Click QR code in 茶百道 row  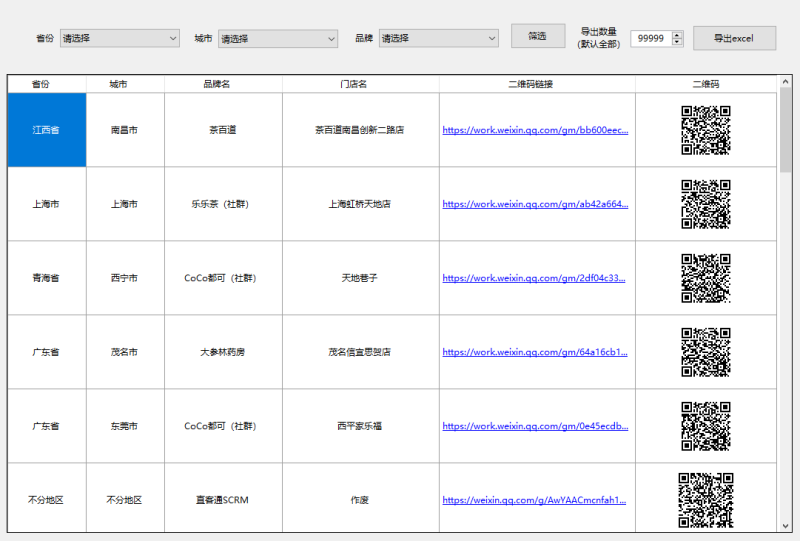(x=706, y=130)
